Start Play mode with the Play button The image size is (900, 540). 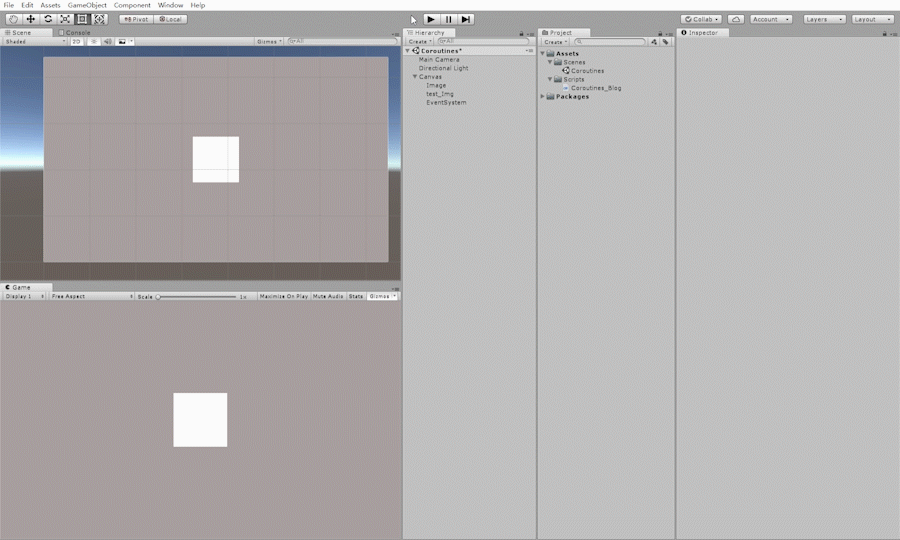click(431, 19)
